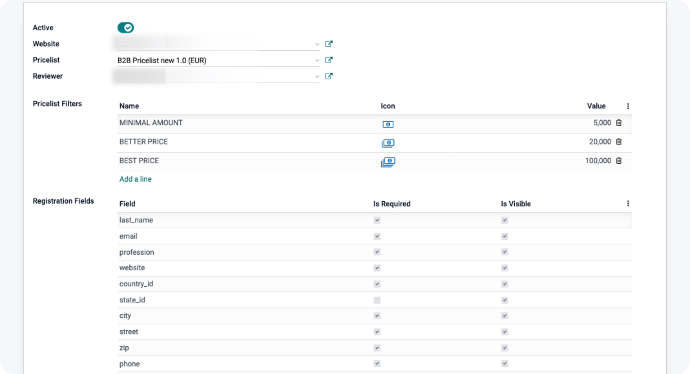Select the profession field row
Viewport: 690px width, 374px height.
coord(374,252)
